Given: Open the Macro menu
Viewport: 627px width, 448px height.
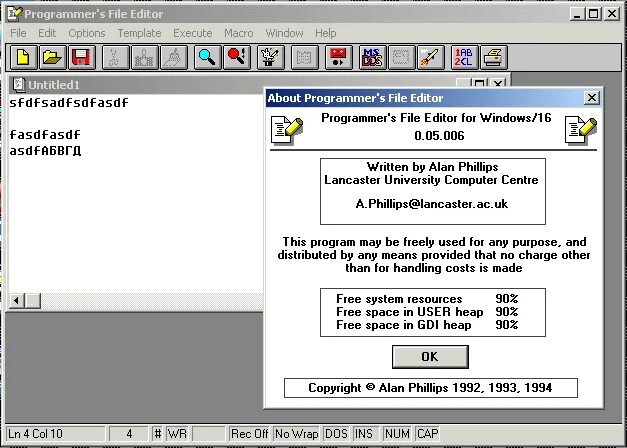Looking at the screenshot, I should [x=238, y=33].
